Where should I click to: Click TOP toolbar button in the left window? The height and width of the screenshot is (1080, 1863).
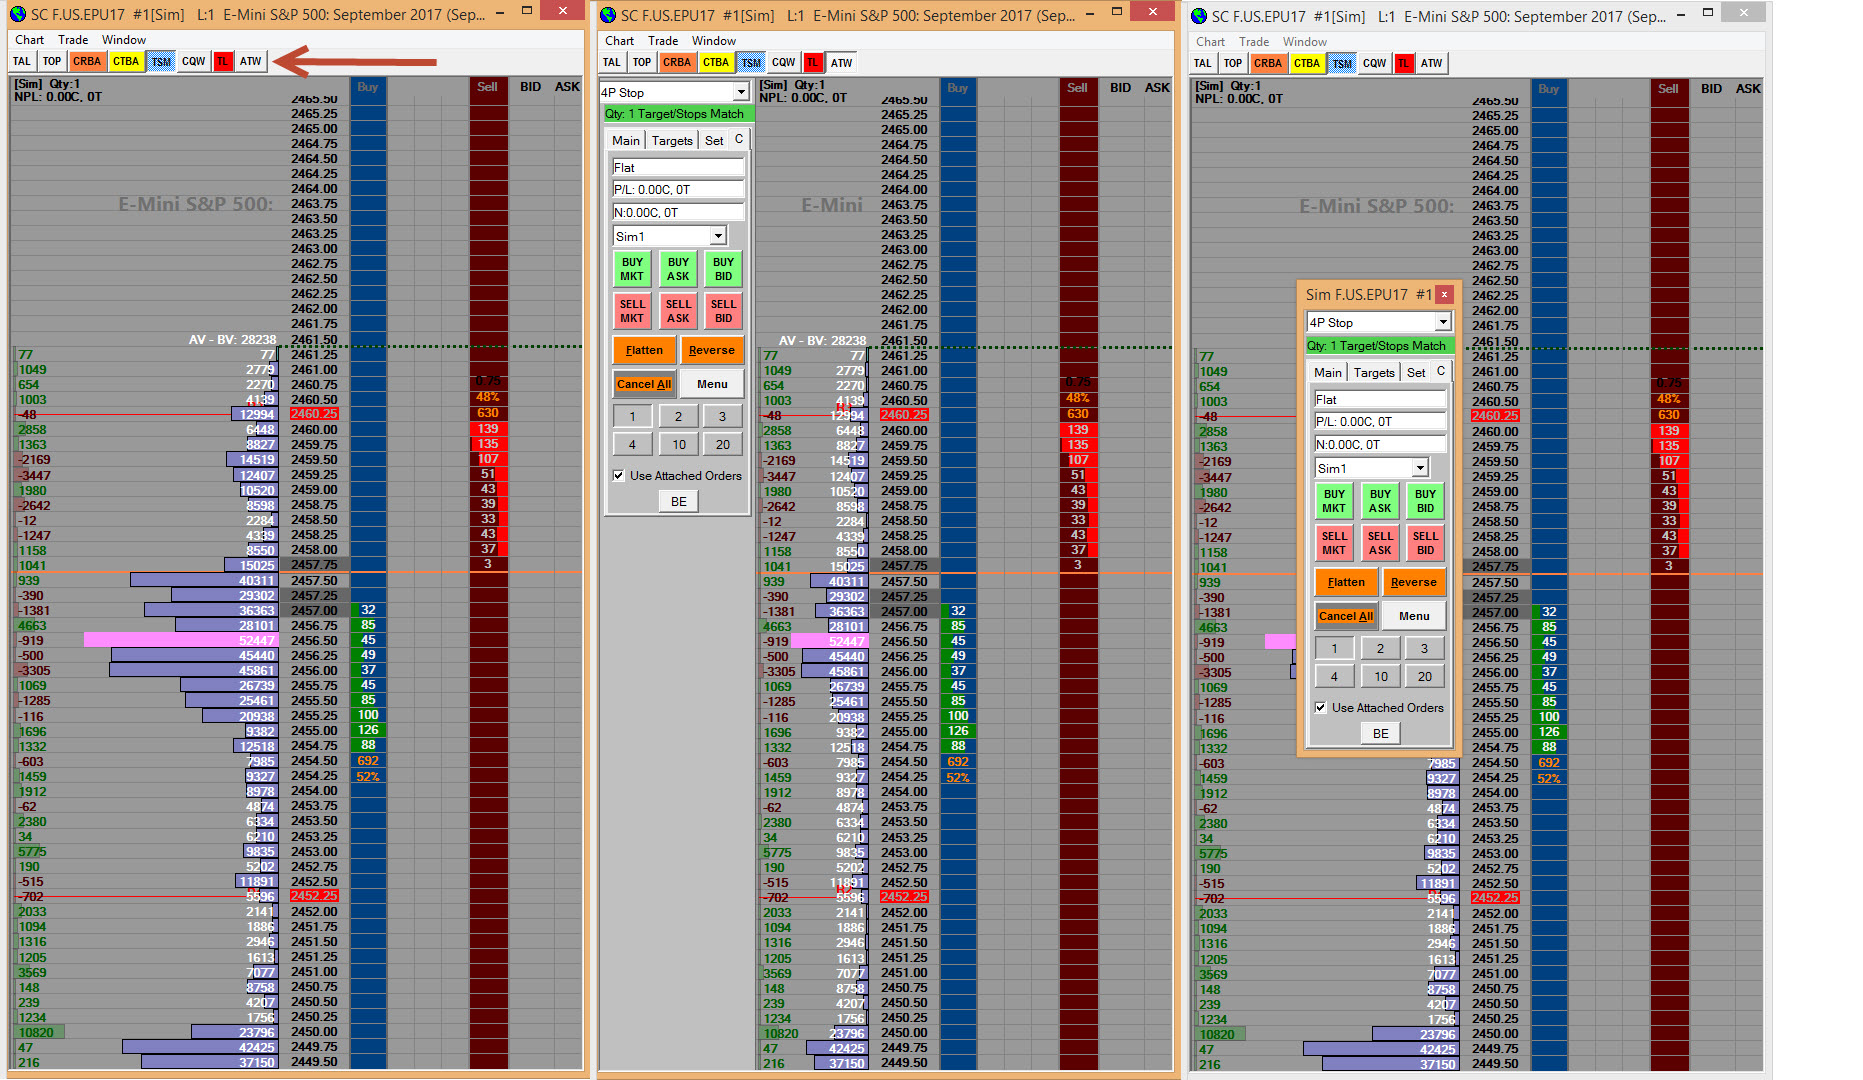click(52, 62)
